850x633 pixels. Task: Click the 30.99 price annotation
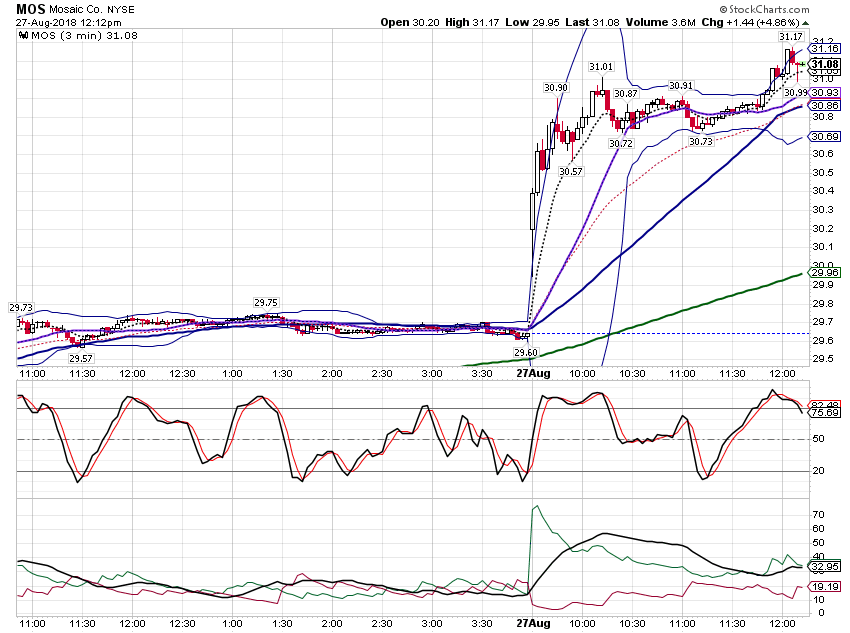click(x=796, y=93)
